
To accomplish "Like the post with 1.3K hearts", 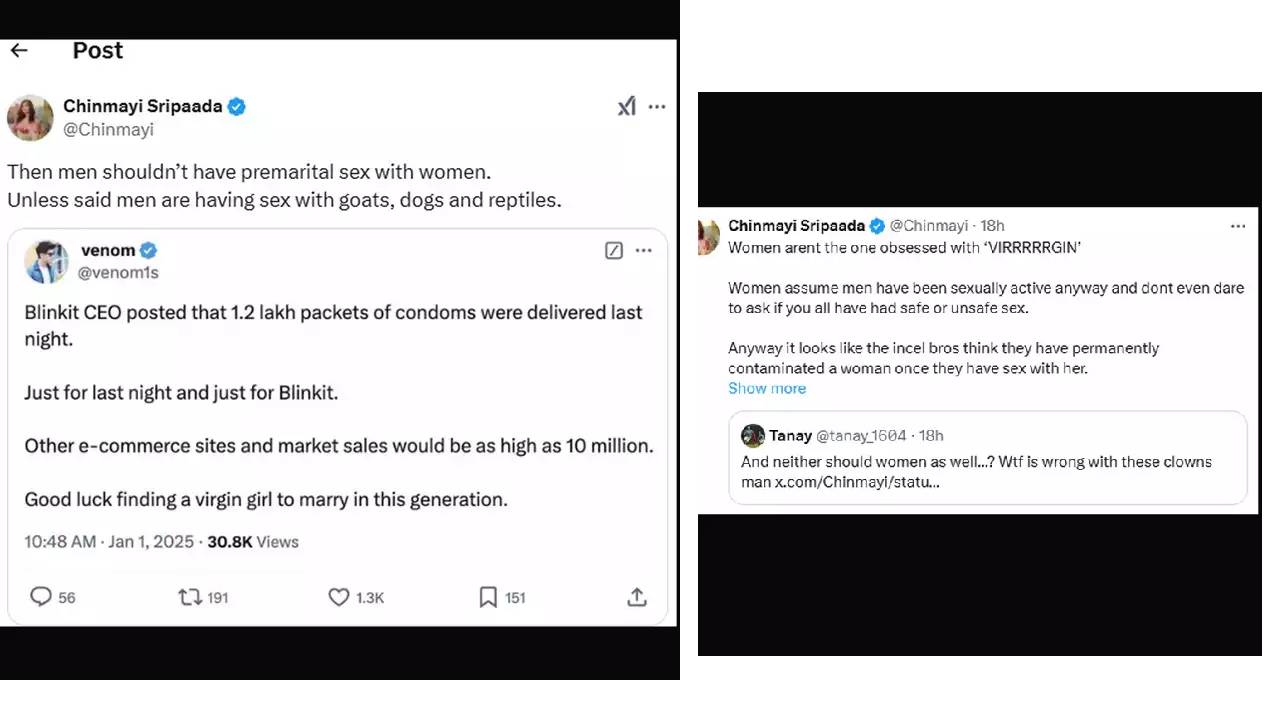I will [339, 597].
